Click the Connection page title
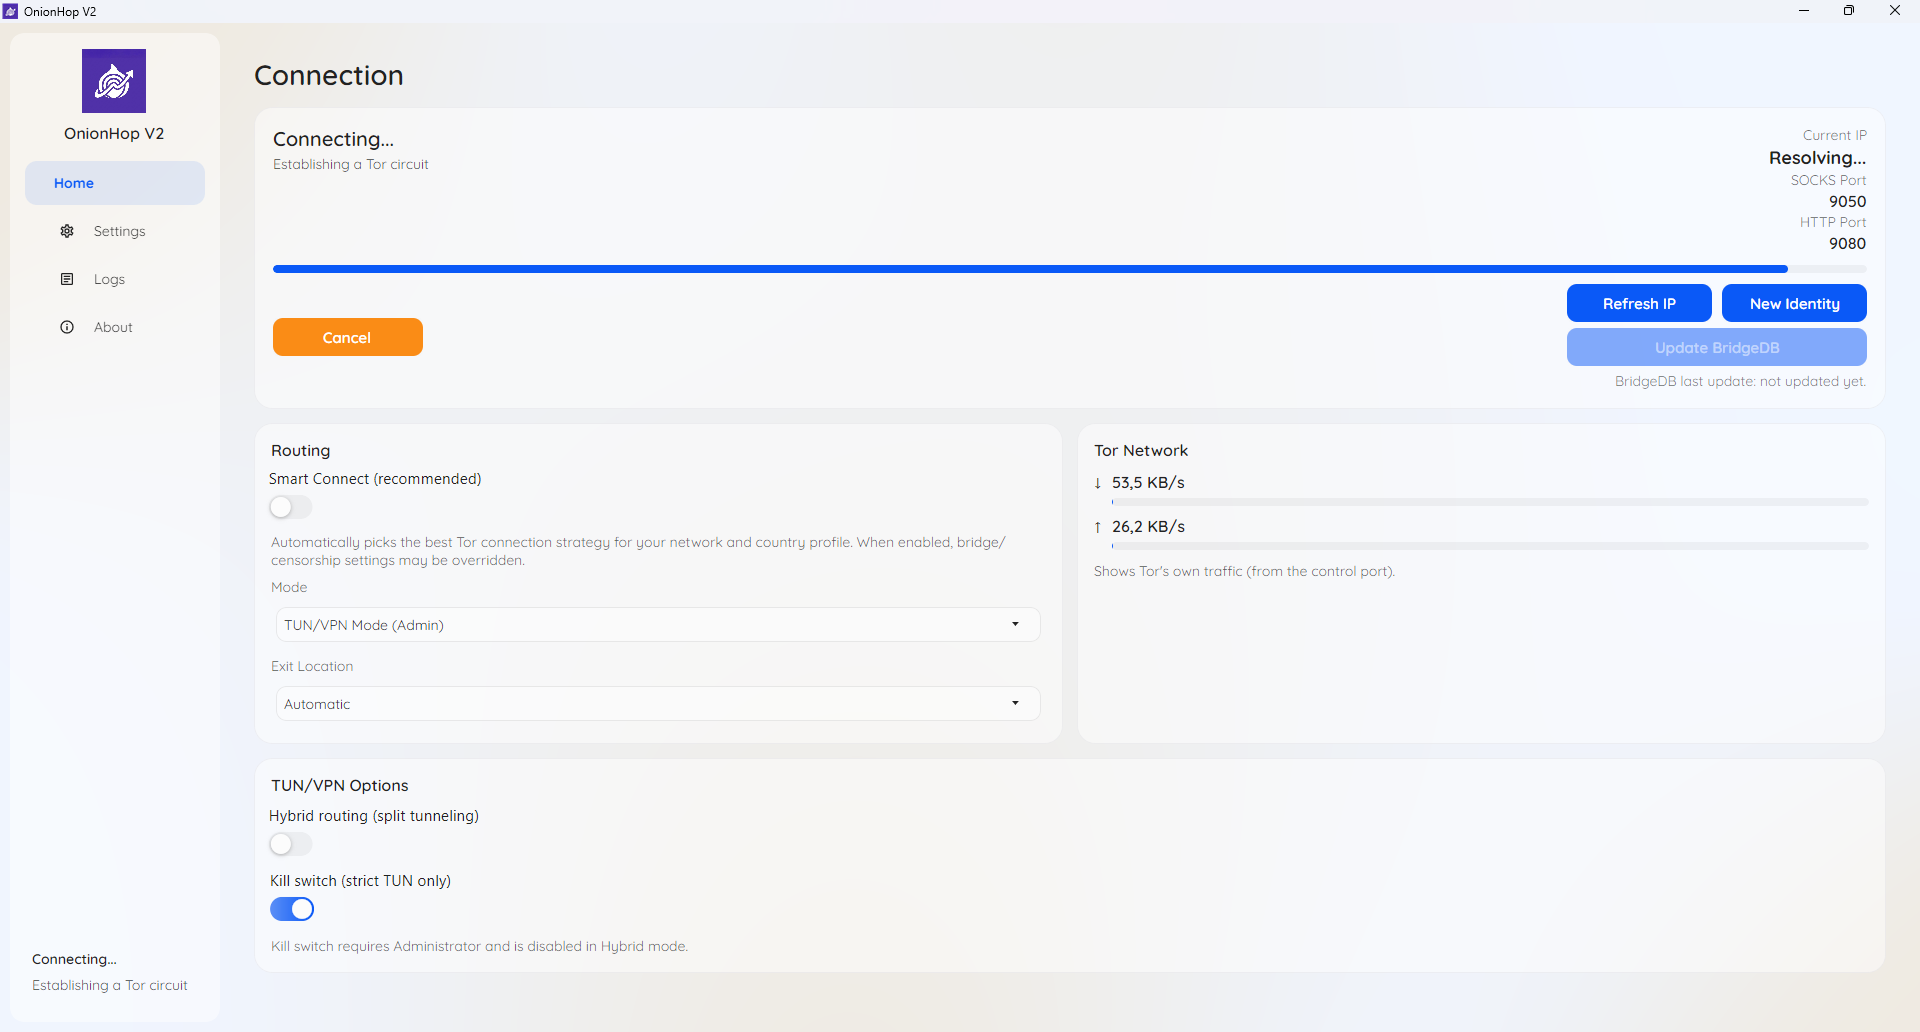This screenshot has width=1920, height=1032. click(329, 75)
